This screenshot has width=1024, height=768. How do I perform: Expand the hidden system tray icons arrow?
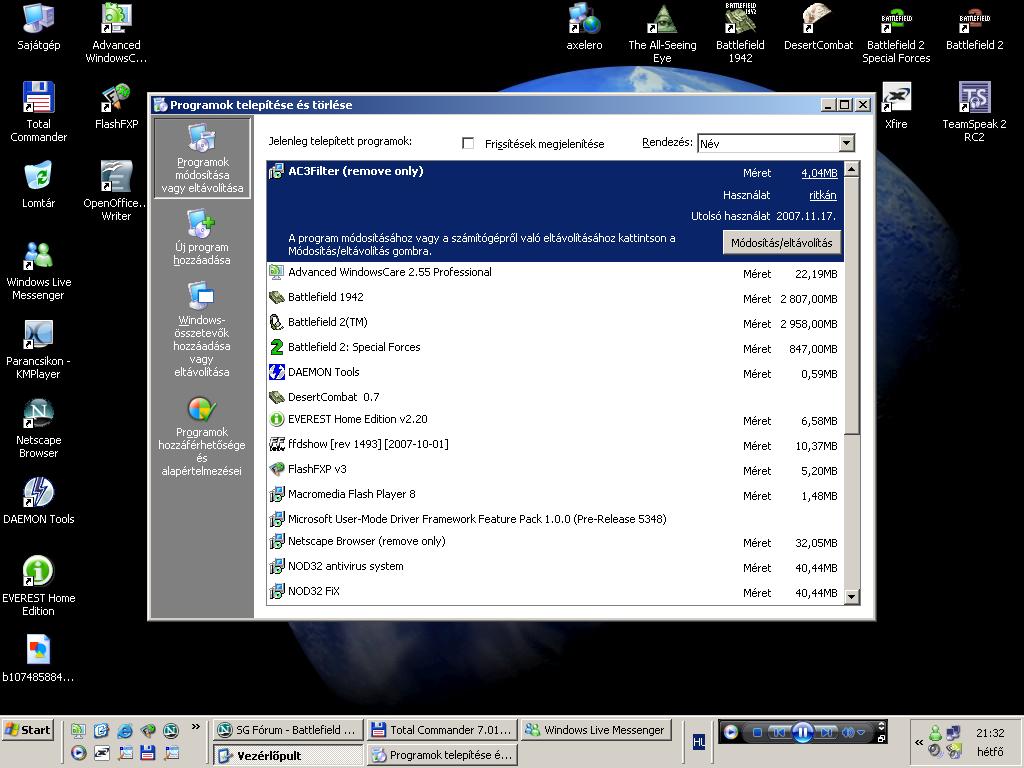pyautogui.click(x=918, y=742)
